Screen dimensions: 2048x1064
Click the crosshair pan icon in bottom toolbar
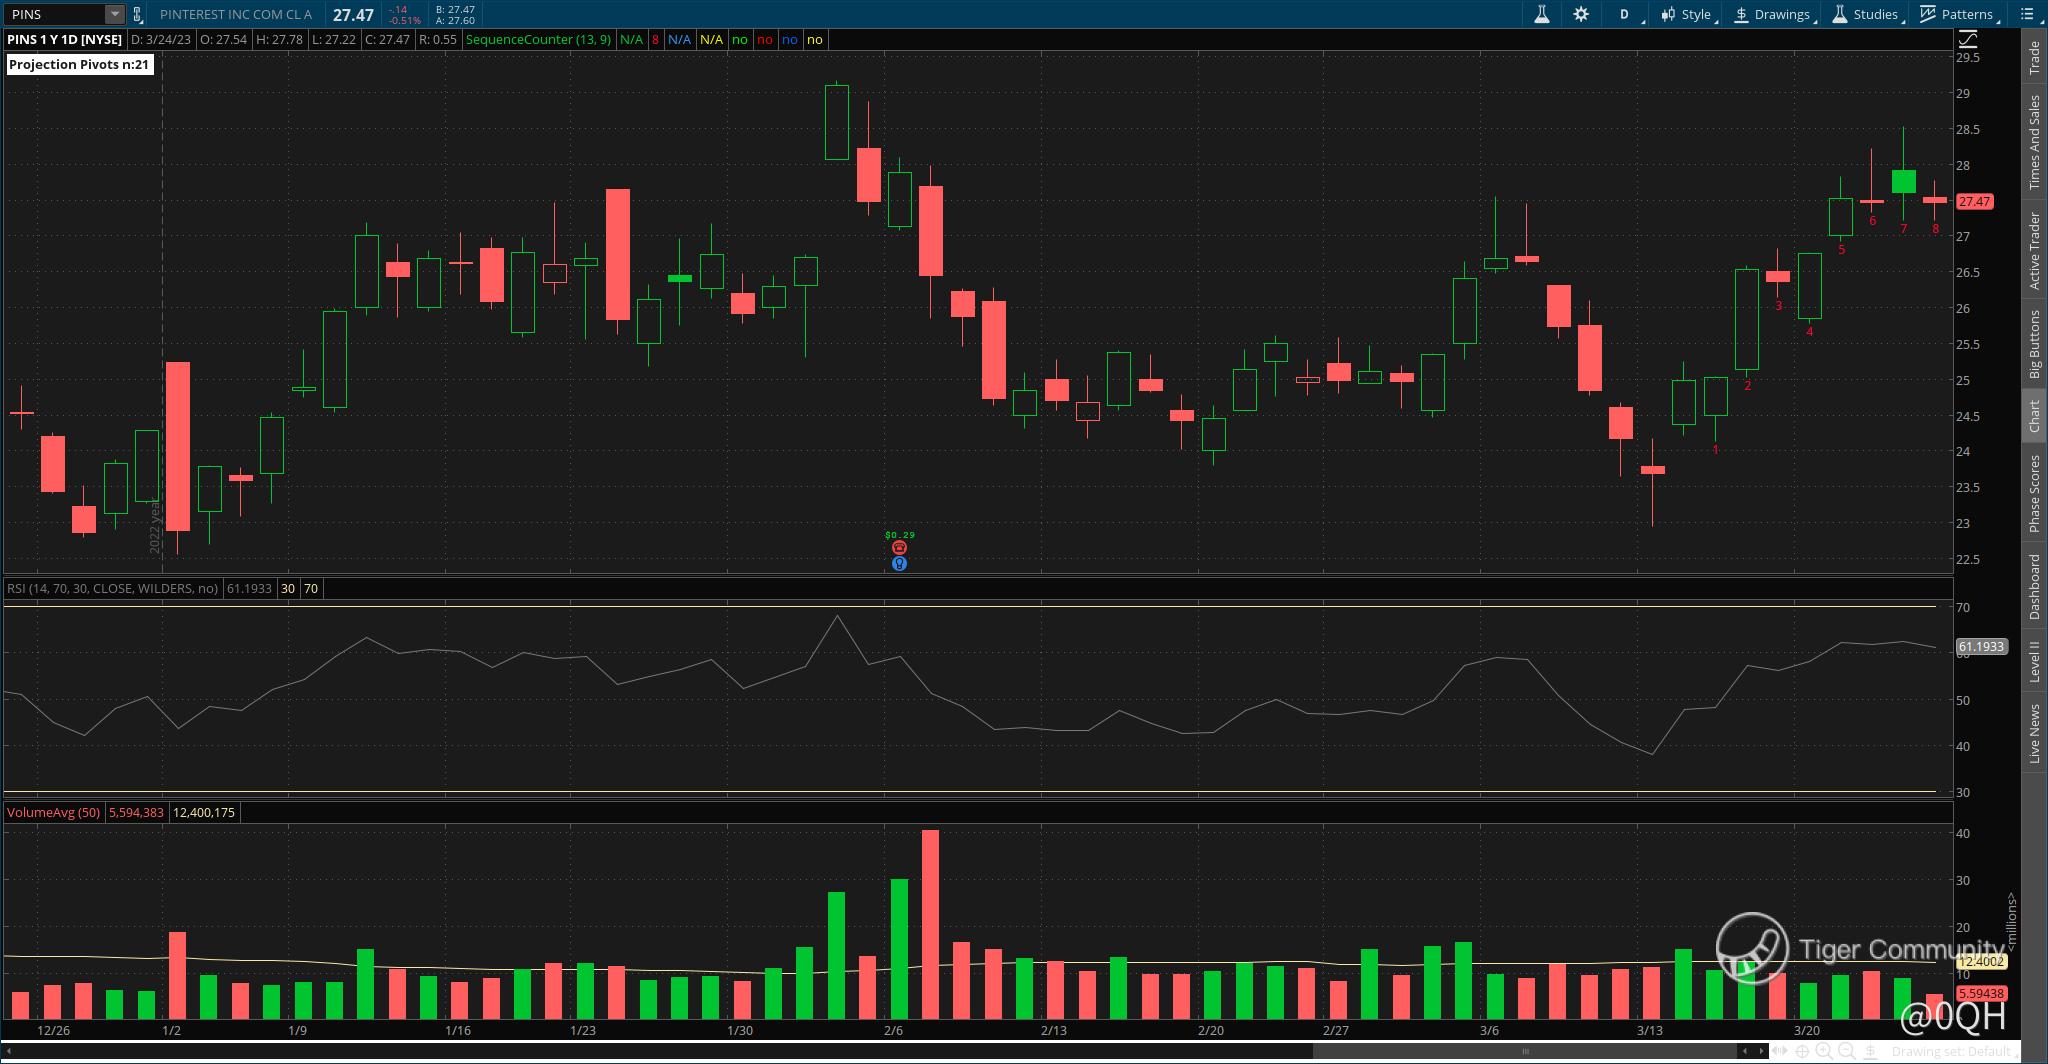(1802, 1051)
